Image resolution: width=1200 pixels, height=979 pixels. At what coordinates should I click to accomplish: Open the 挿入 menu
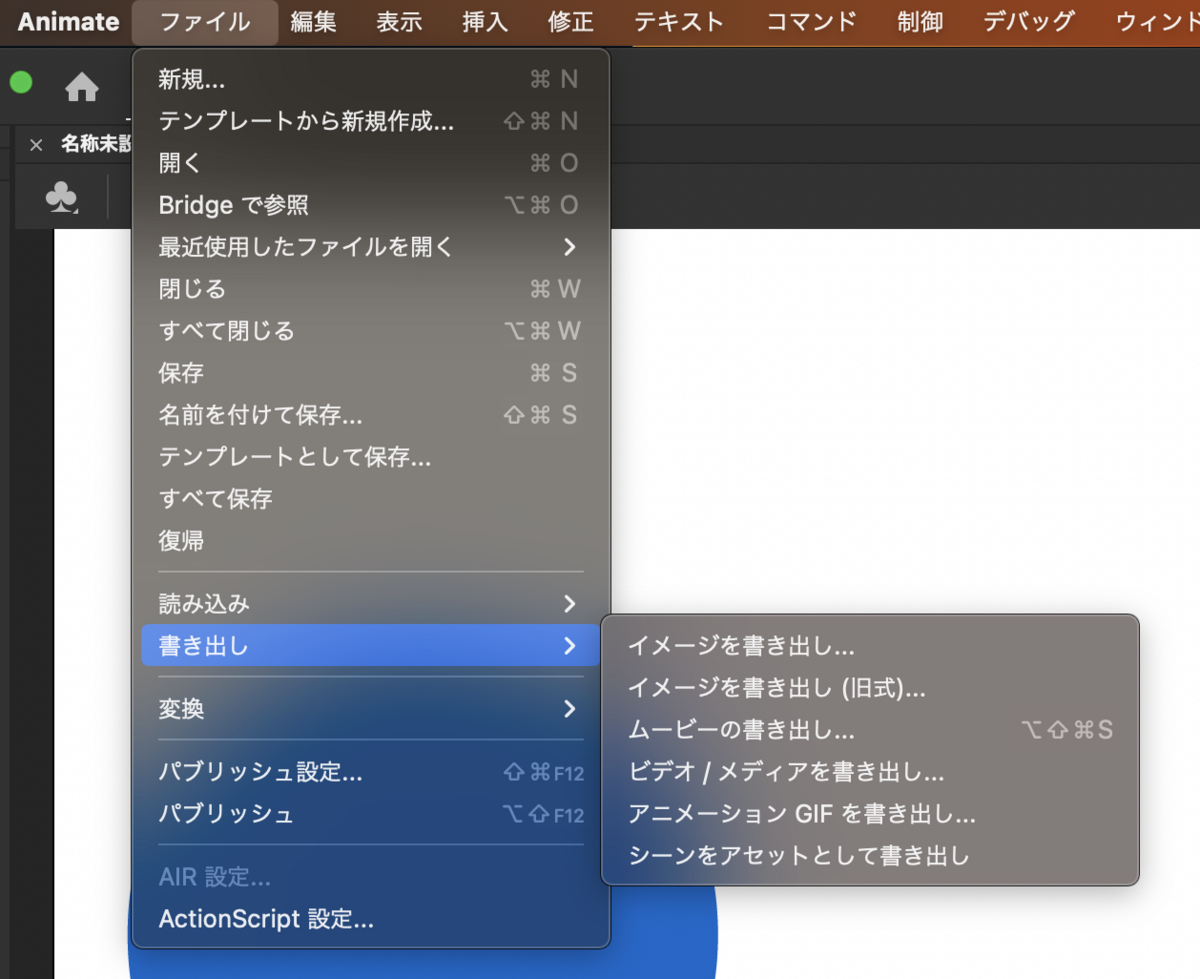(x=485, y=21)
